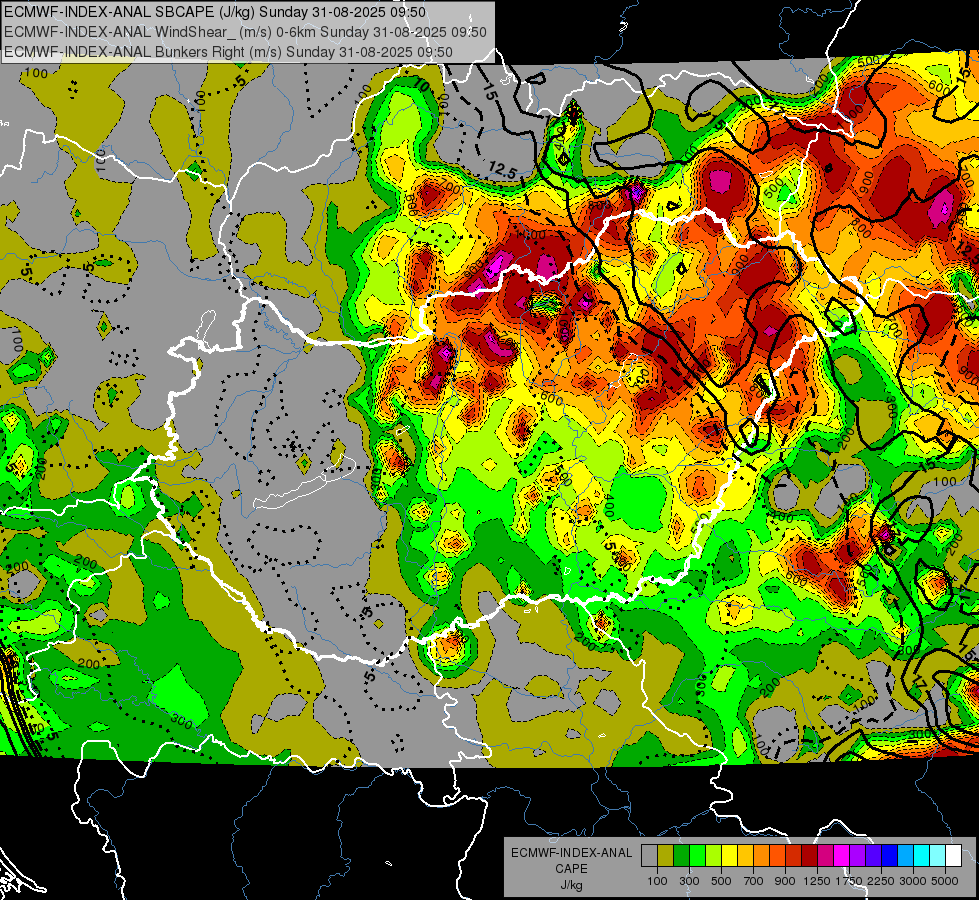Select the pure blue swatch after 2250
979x900 pixels.
pyautogui.click(x=890, y=855)
